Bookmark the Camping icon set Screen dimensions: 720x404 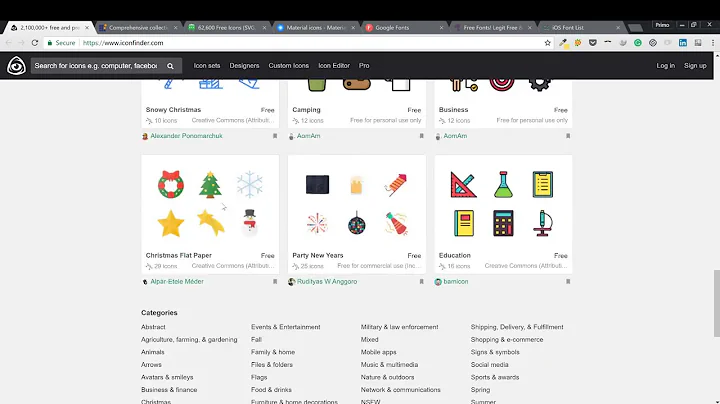(422, 136)
